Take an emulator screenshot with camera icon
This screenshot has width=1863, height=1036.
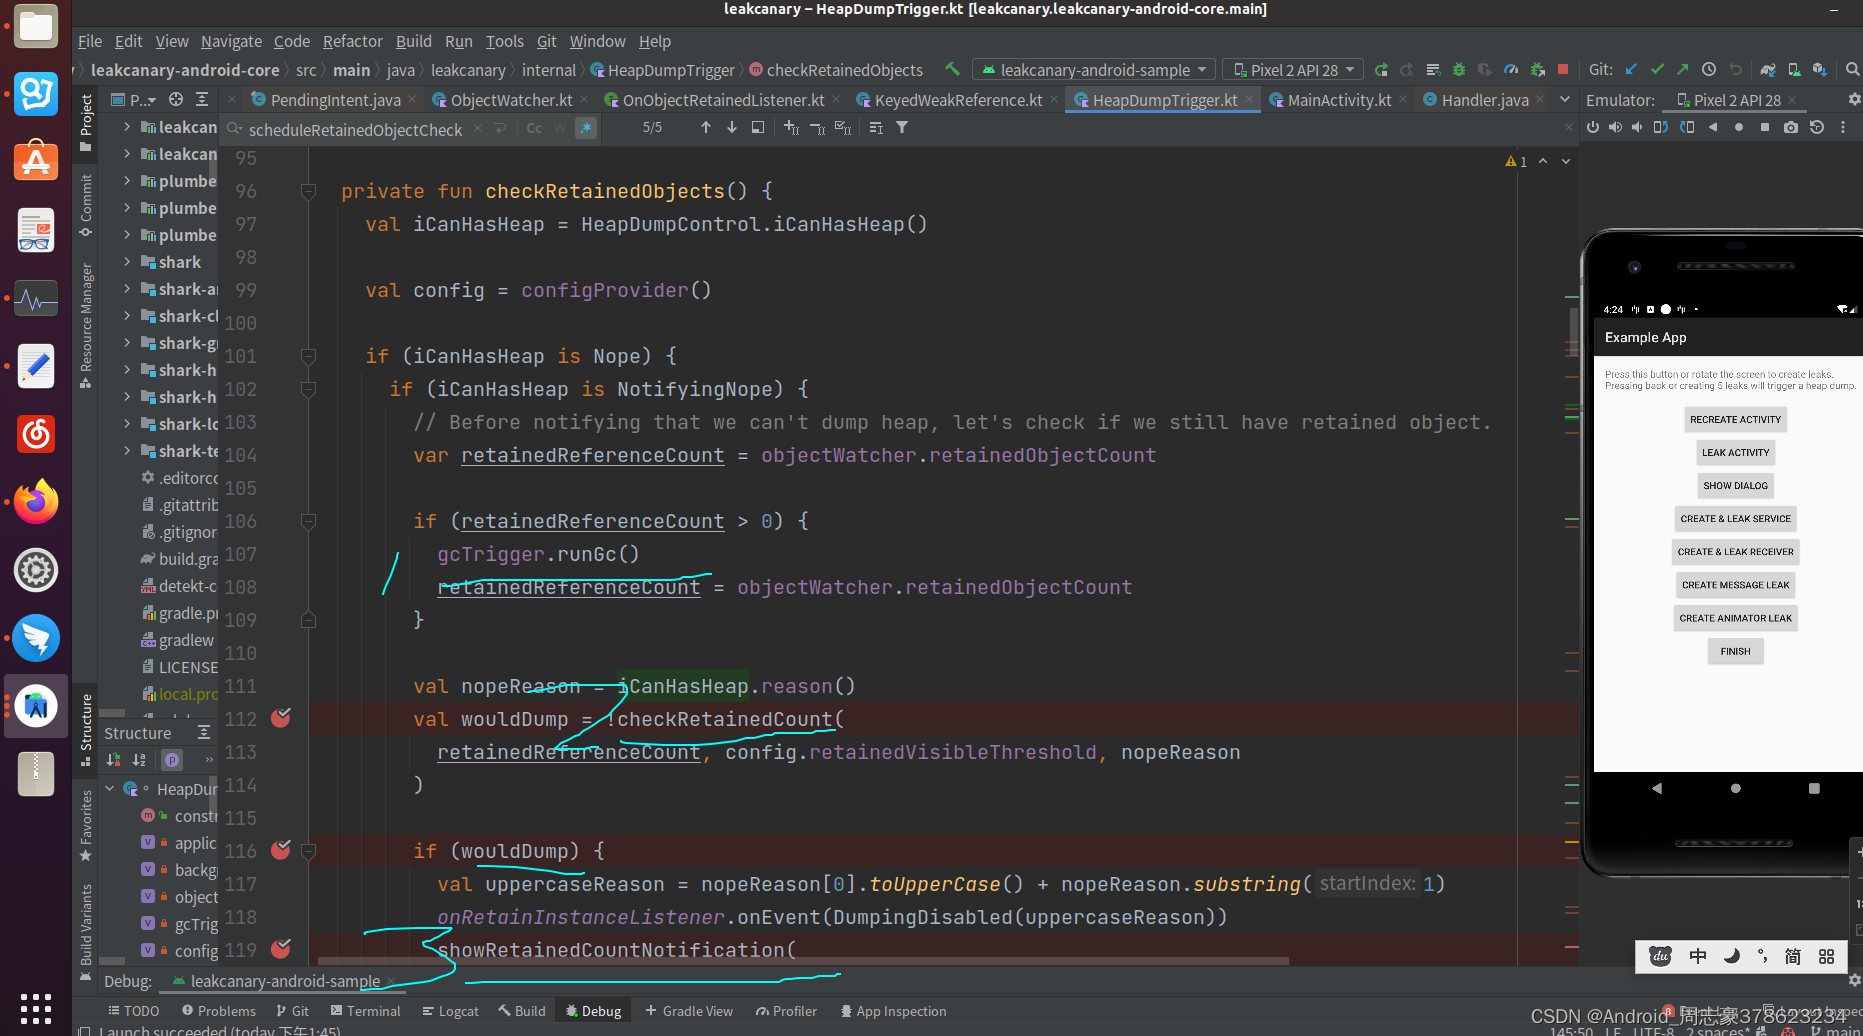pos(1791,127)
